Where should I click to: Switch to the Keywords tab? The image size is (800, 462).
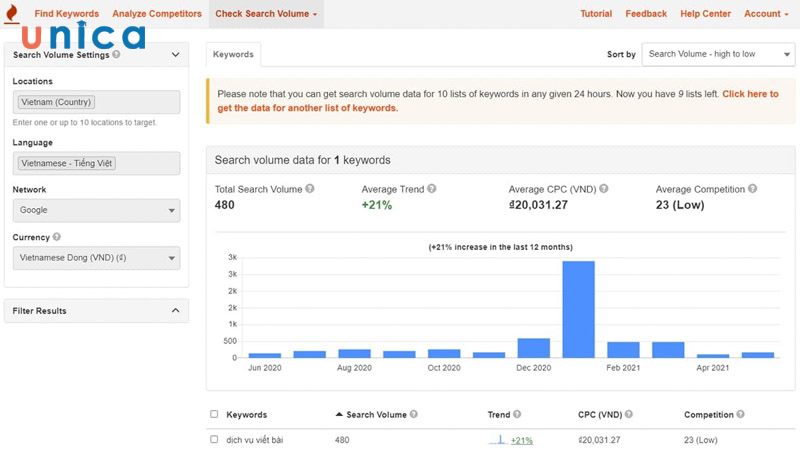pos(233,54)
